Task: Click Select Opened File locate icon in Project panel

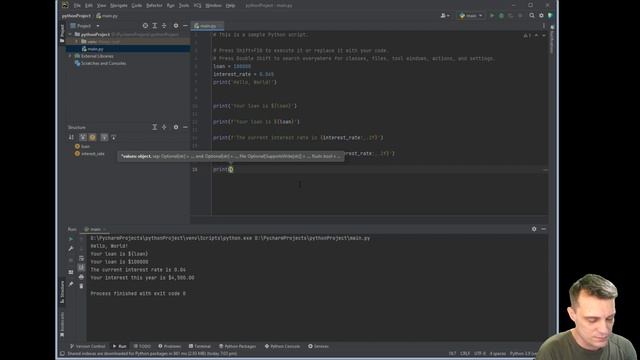Action: pos(145,26)
